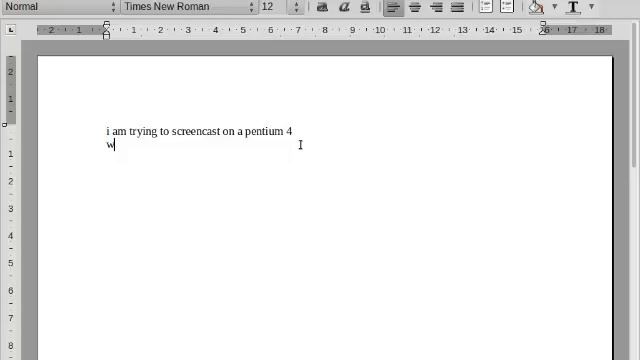Screen dimensions: 640x360
Task: Open the Times New Roman font dropdown
Action: (x=189, y=7)
